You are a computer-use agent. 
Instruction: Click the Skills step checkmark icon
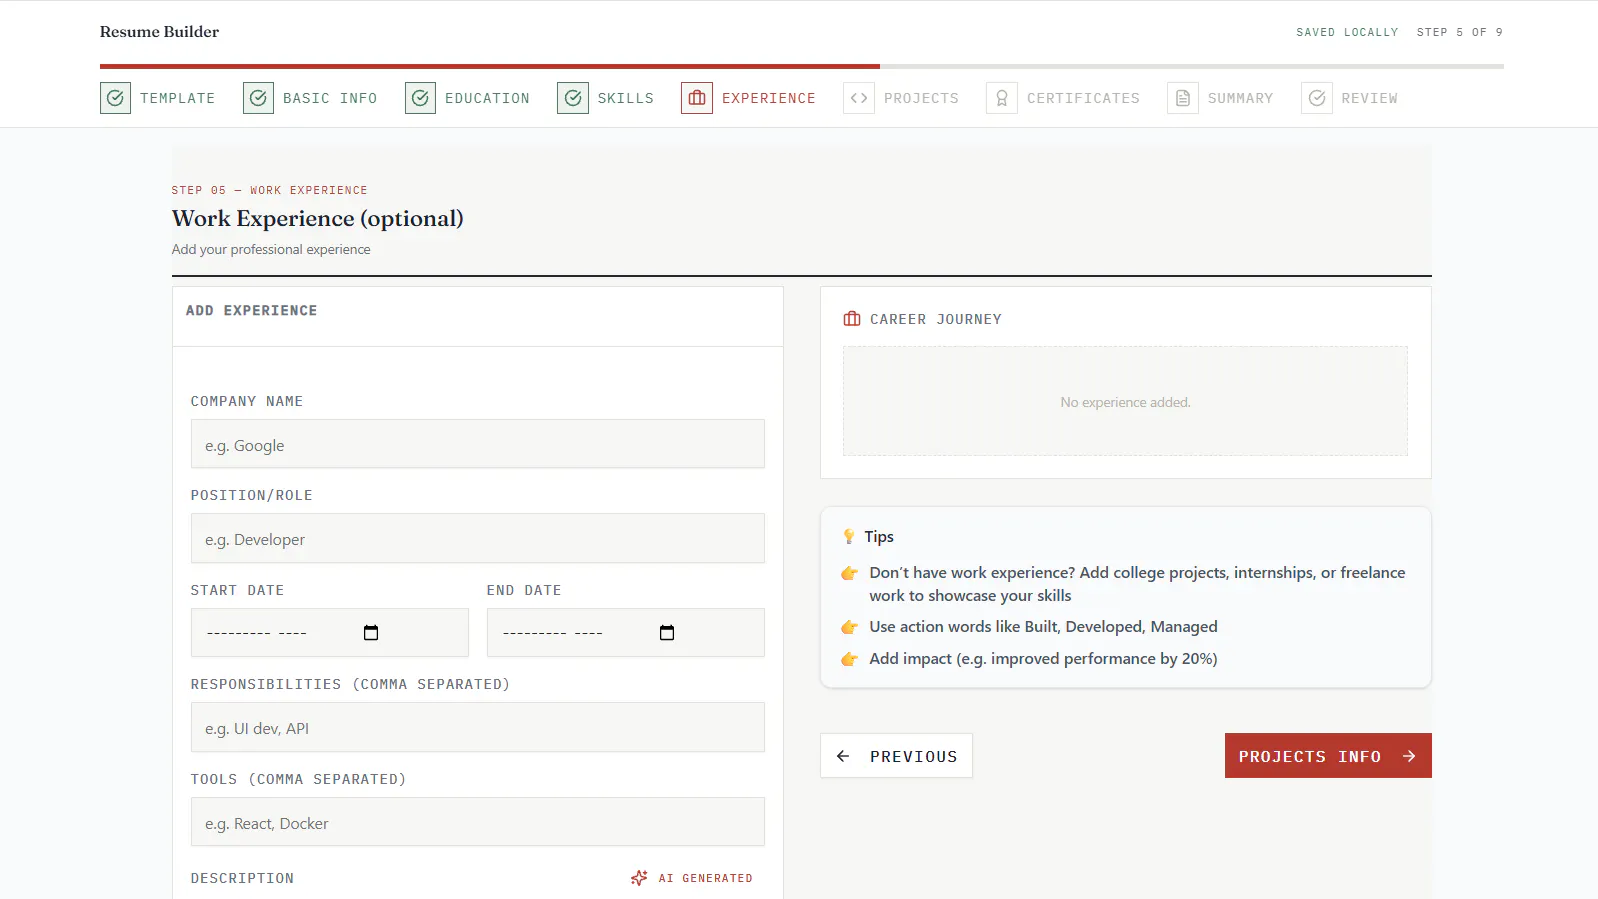point(573,98)
